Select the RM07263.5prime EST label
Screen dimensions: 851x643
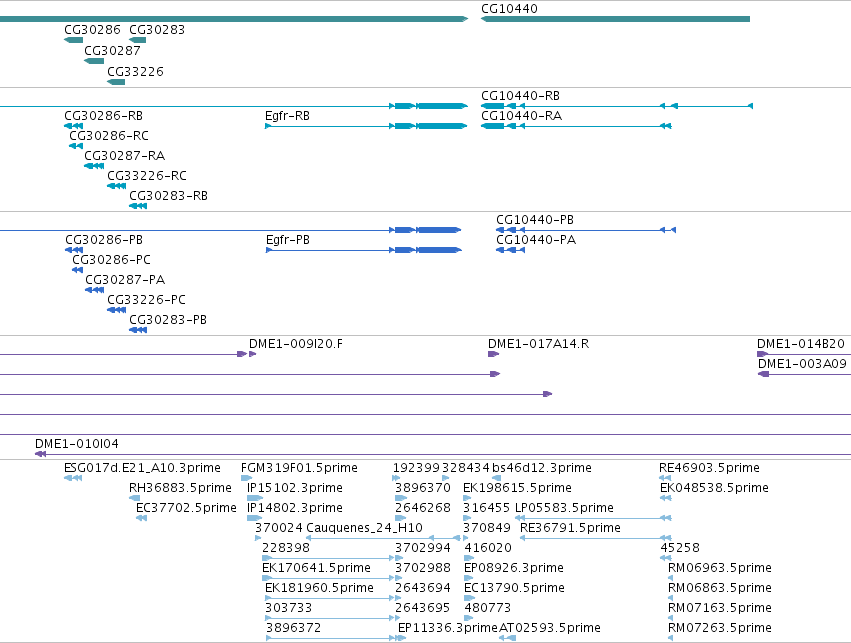pyautogui.click(x=720, y=628)
